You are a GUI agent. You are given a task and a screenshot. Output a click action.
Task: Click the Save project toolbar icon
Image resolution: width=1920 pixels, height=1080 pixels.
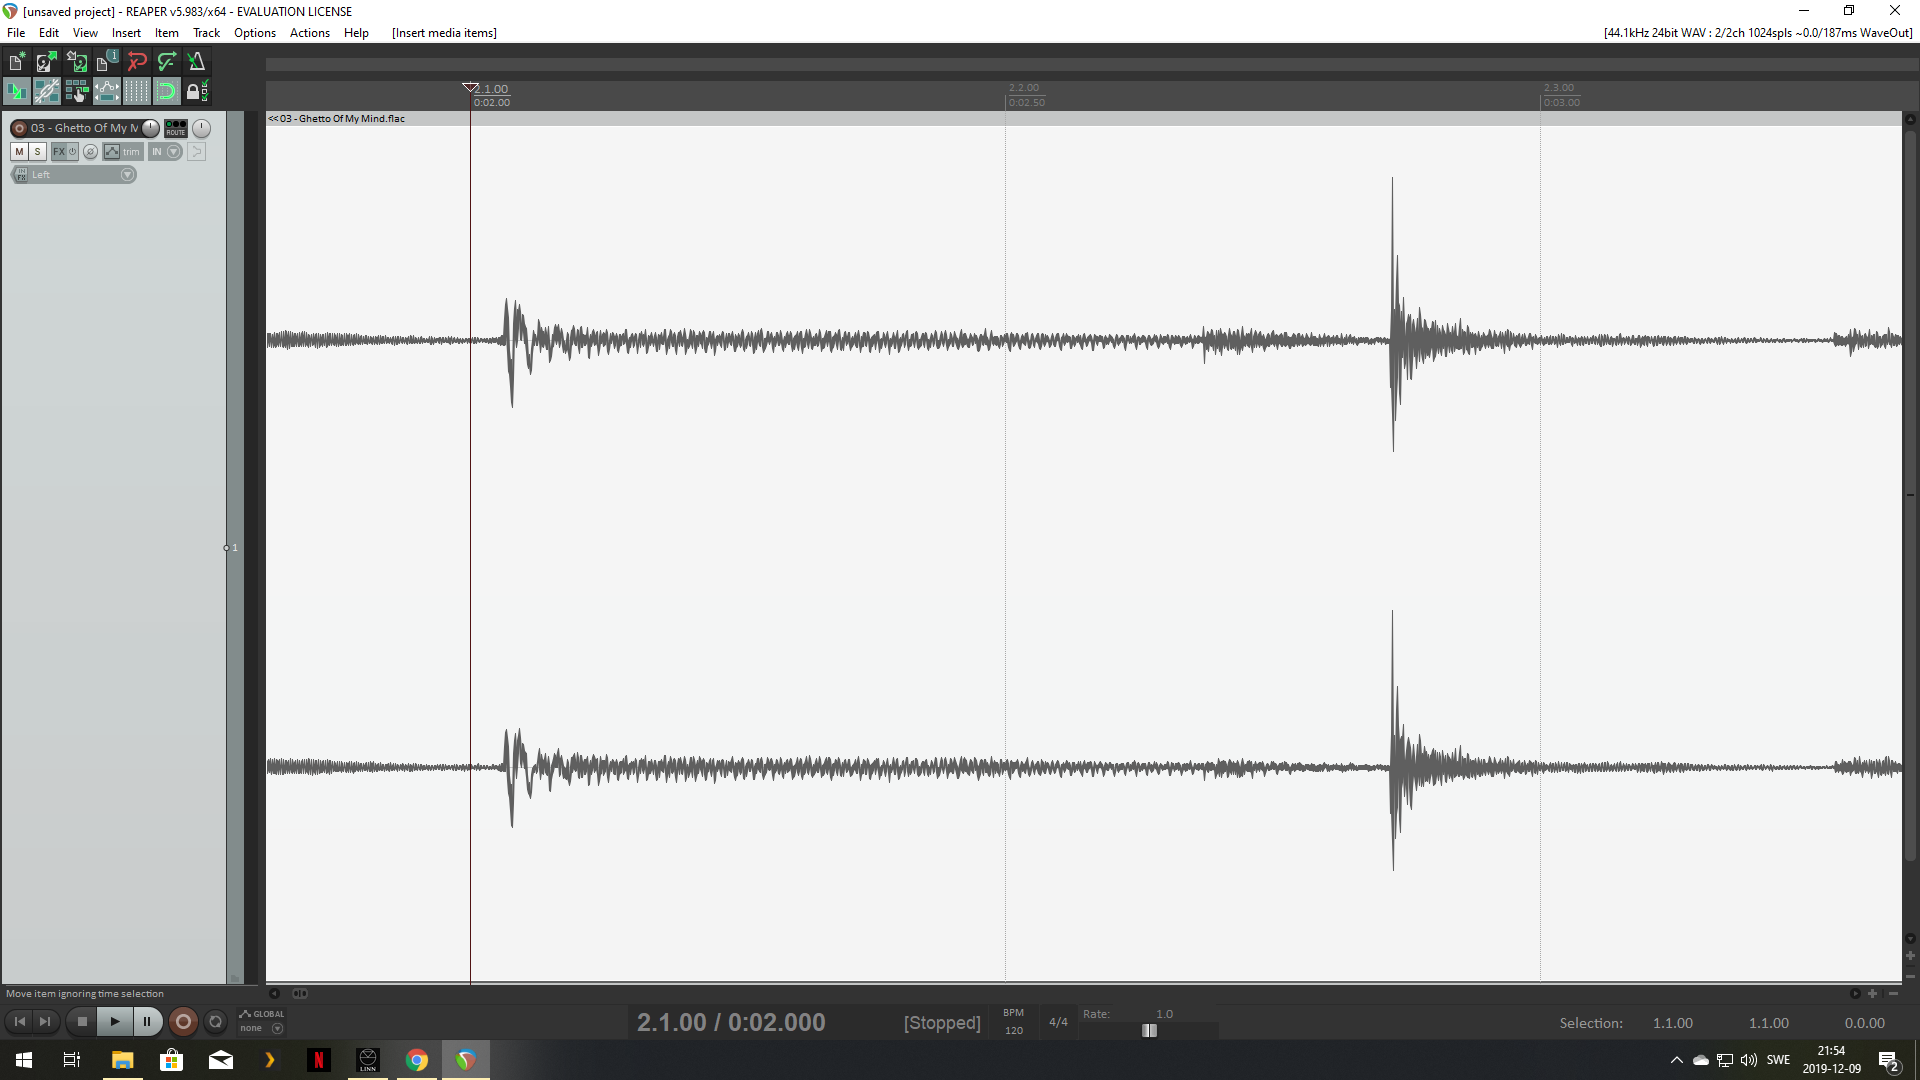[x=76, y=62]
